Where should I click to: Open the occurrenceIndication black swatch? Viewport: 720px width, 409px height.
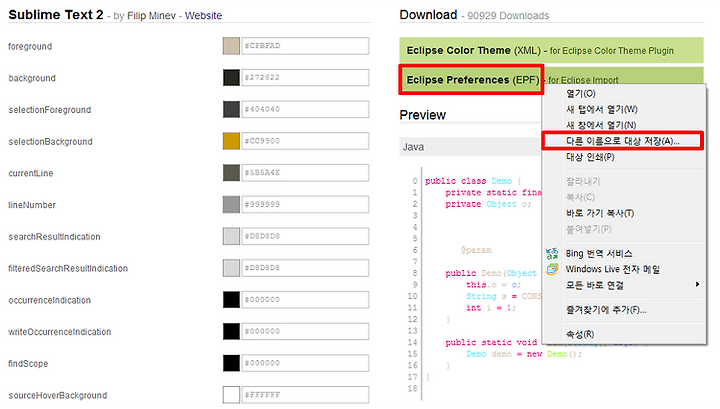tap(231, 299)
